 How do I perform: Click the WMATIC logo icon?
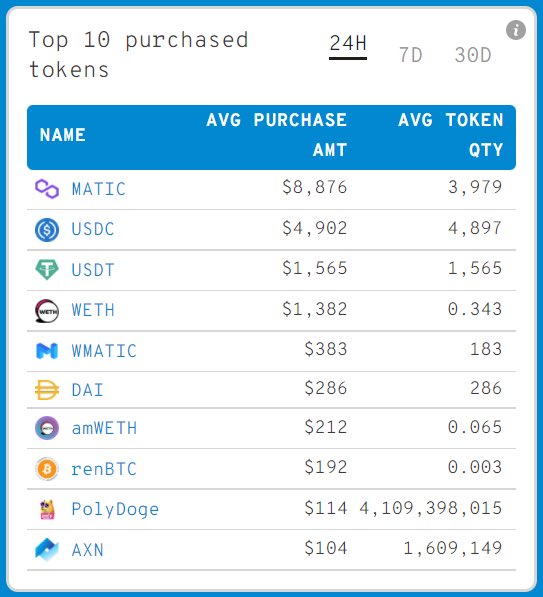47,351
